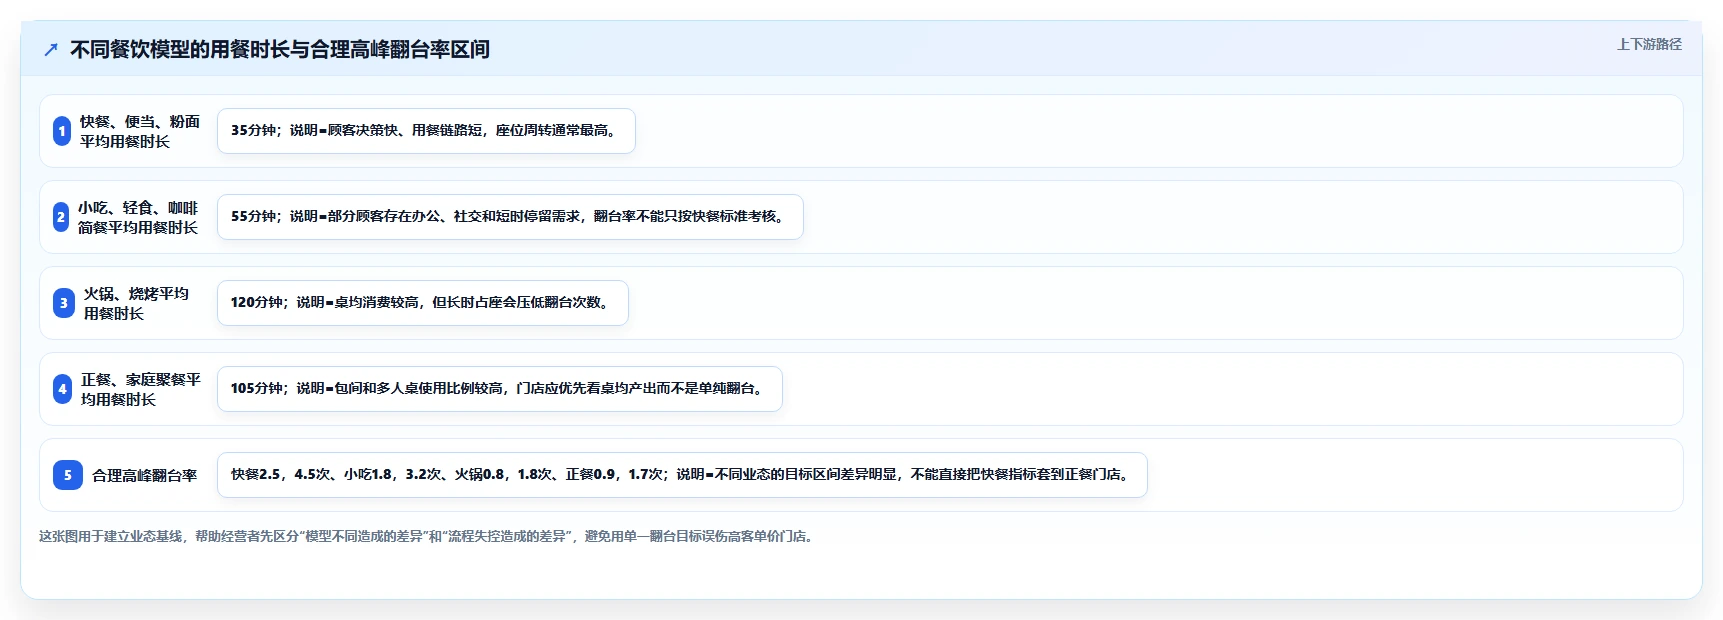Open the 35分钟 description box
This screenshot has height=620, width=1723.
(426, 131)
